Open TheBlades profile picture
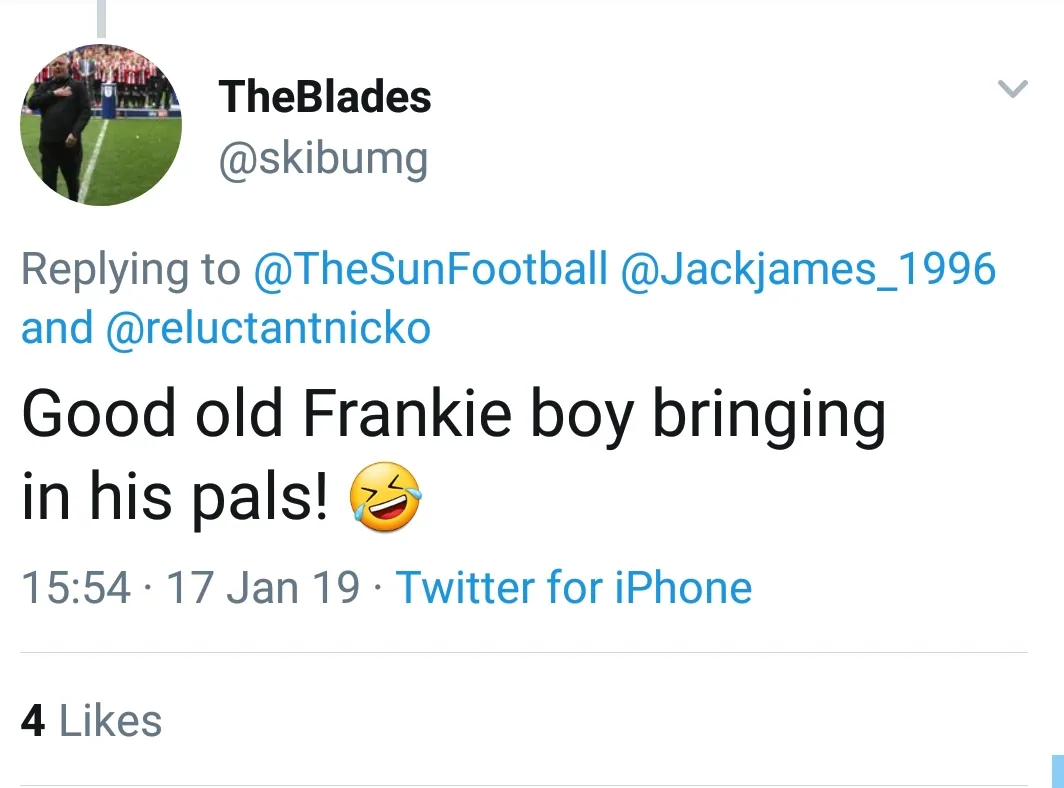 point(101,125)
